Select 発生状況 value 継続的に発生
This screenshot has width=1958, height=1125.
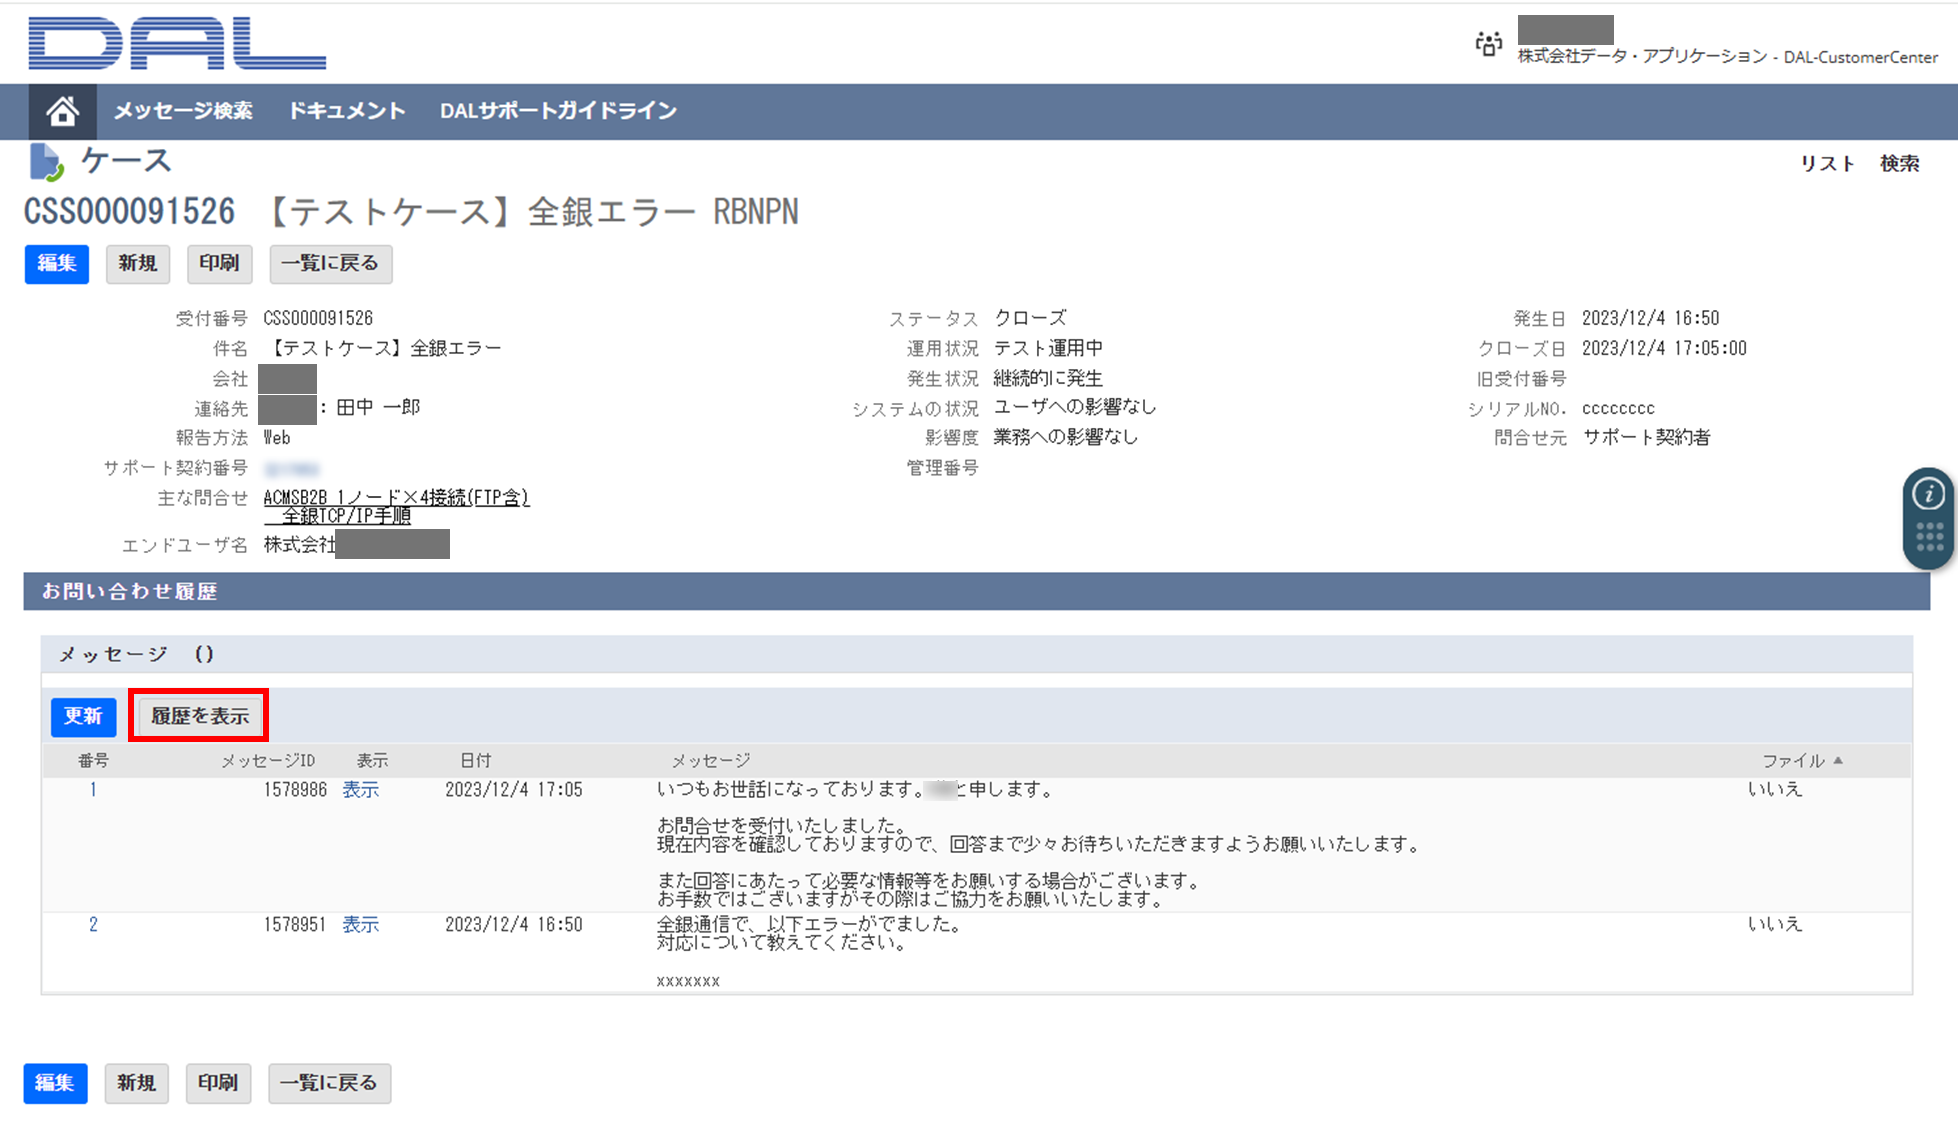[1048, 378]
